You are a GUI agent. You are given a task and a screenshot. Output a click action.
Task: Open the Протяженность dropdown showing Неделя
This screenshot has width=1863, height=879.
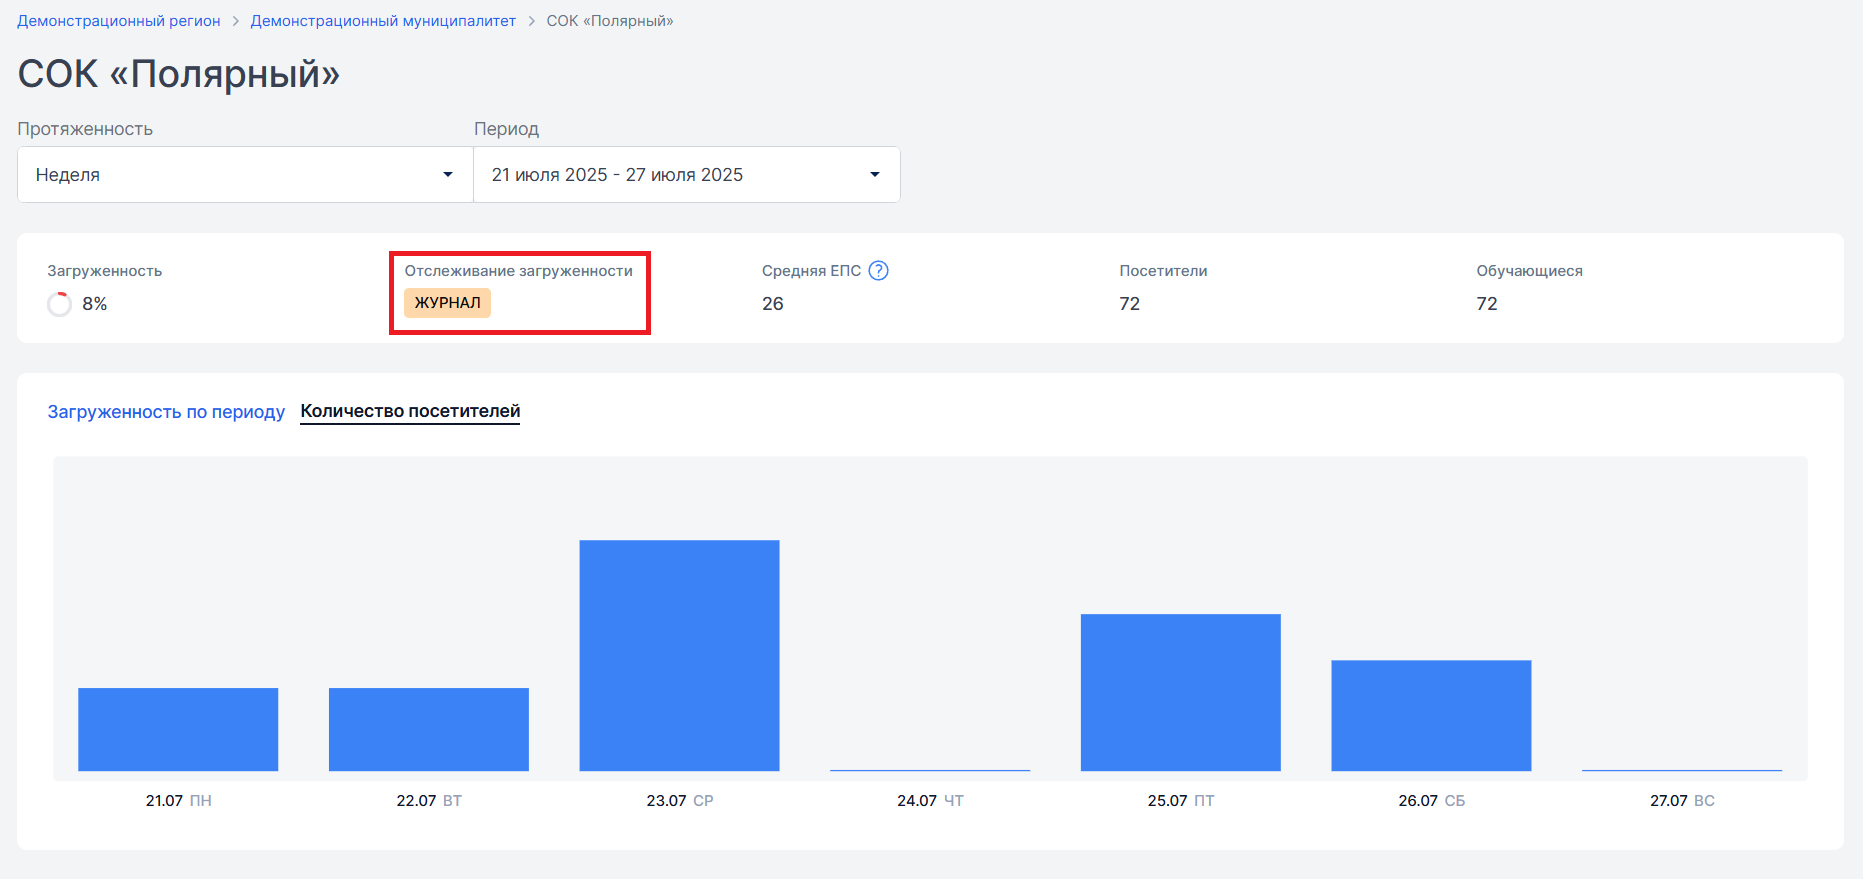pyautogui.click(x=245, y=175)
